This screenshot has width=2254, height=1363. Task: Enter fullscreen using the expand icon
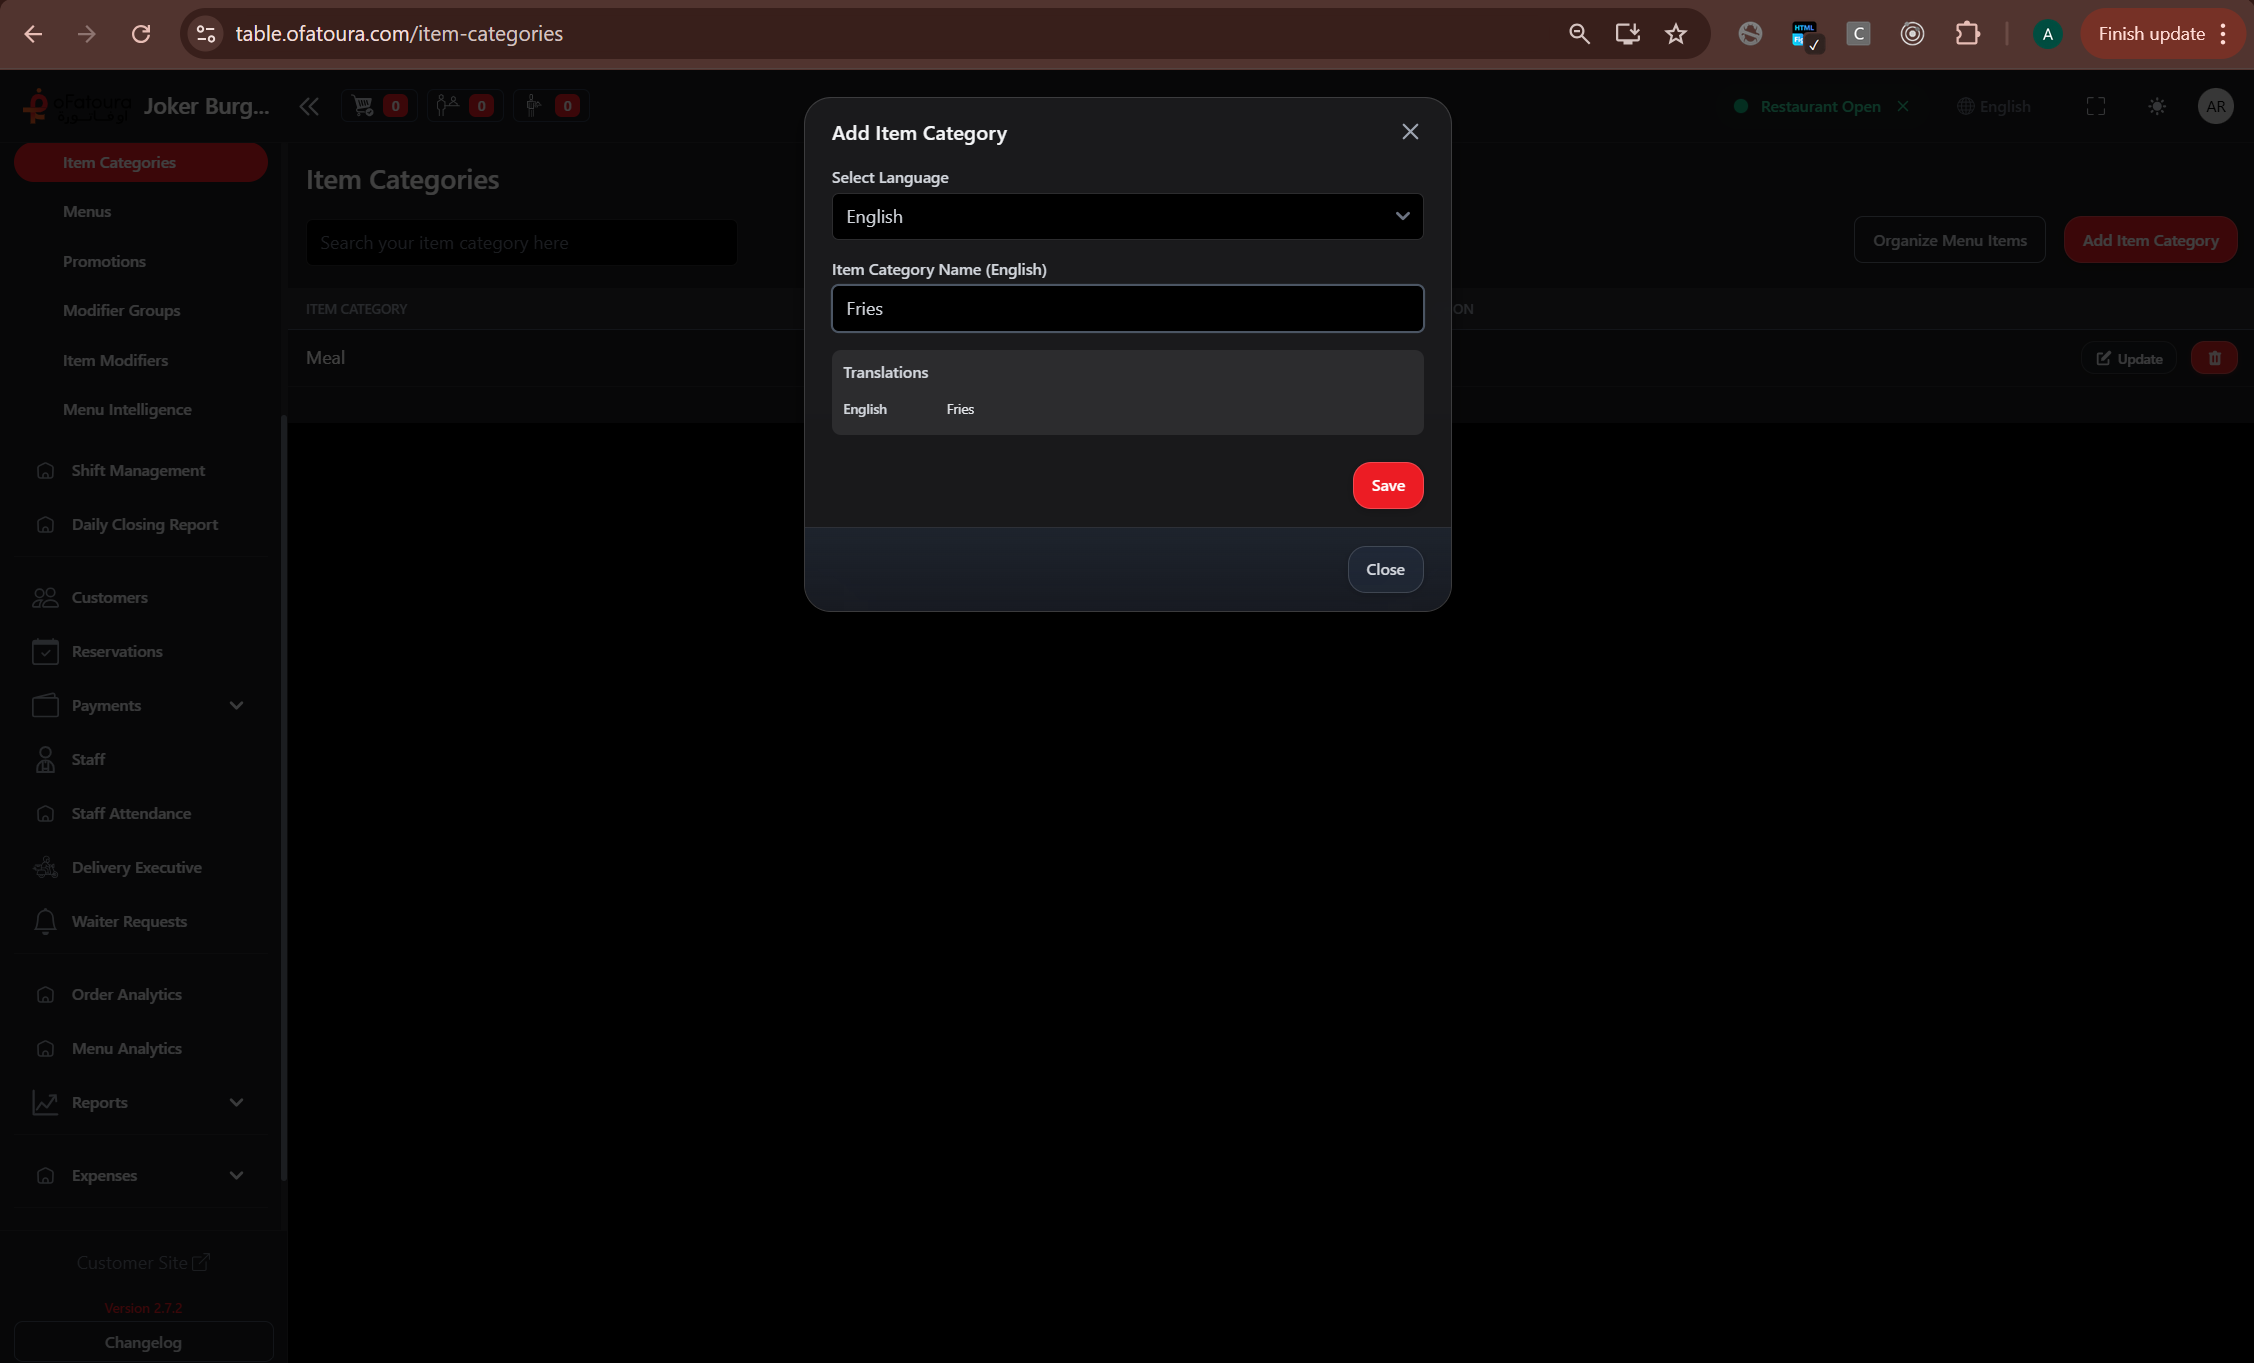tap(2096, 106)
